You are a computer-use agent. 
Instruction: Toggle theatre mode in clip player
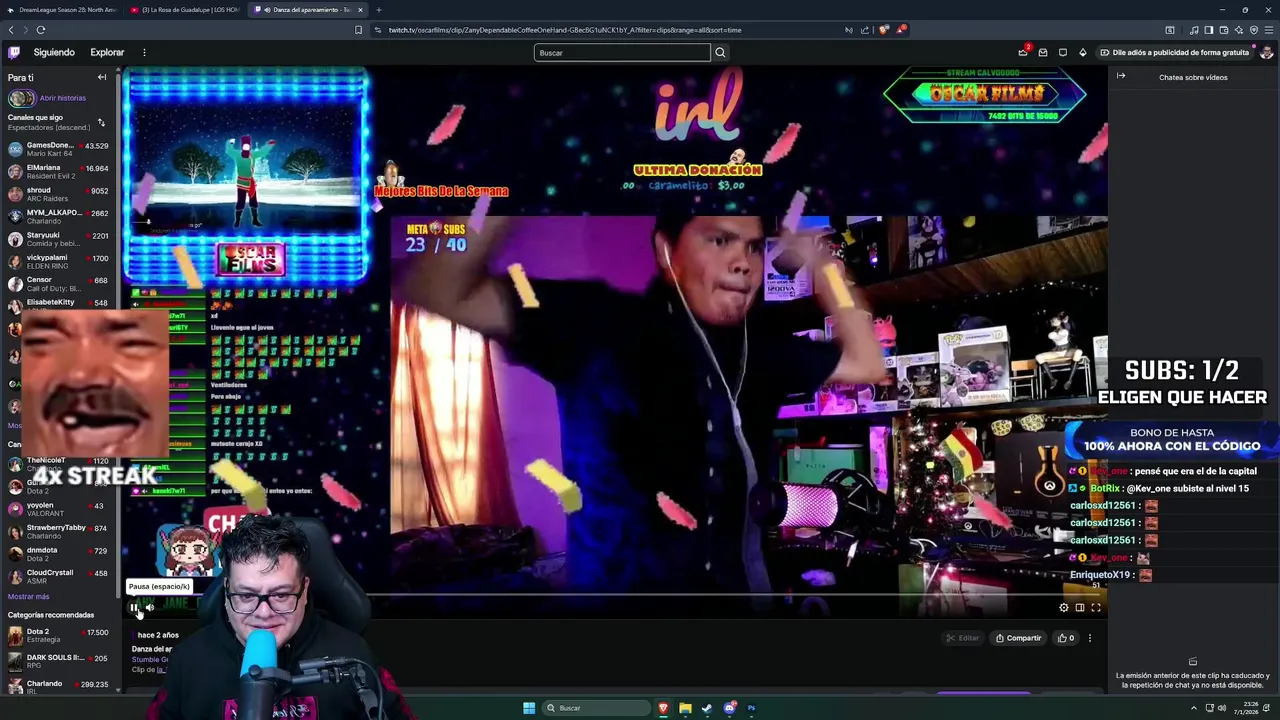click(x=1080, y=608)
